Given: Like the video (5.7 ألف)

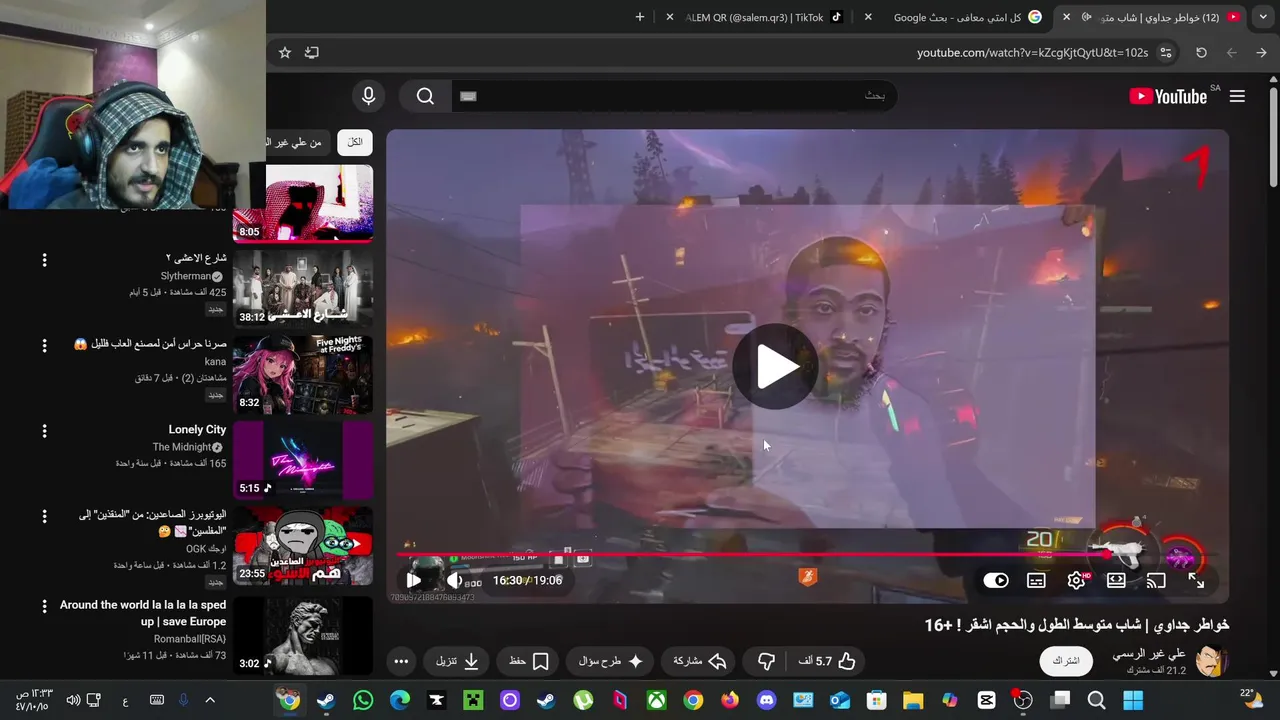Looking at the screenshot, I should tap(827, 661).
